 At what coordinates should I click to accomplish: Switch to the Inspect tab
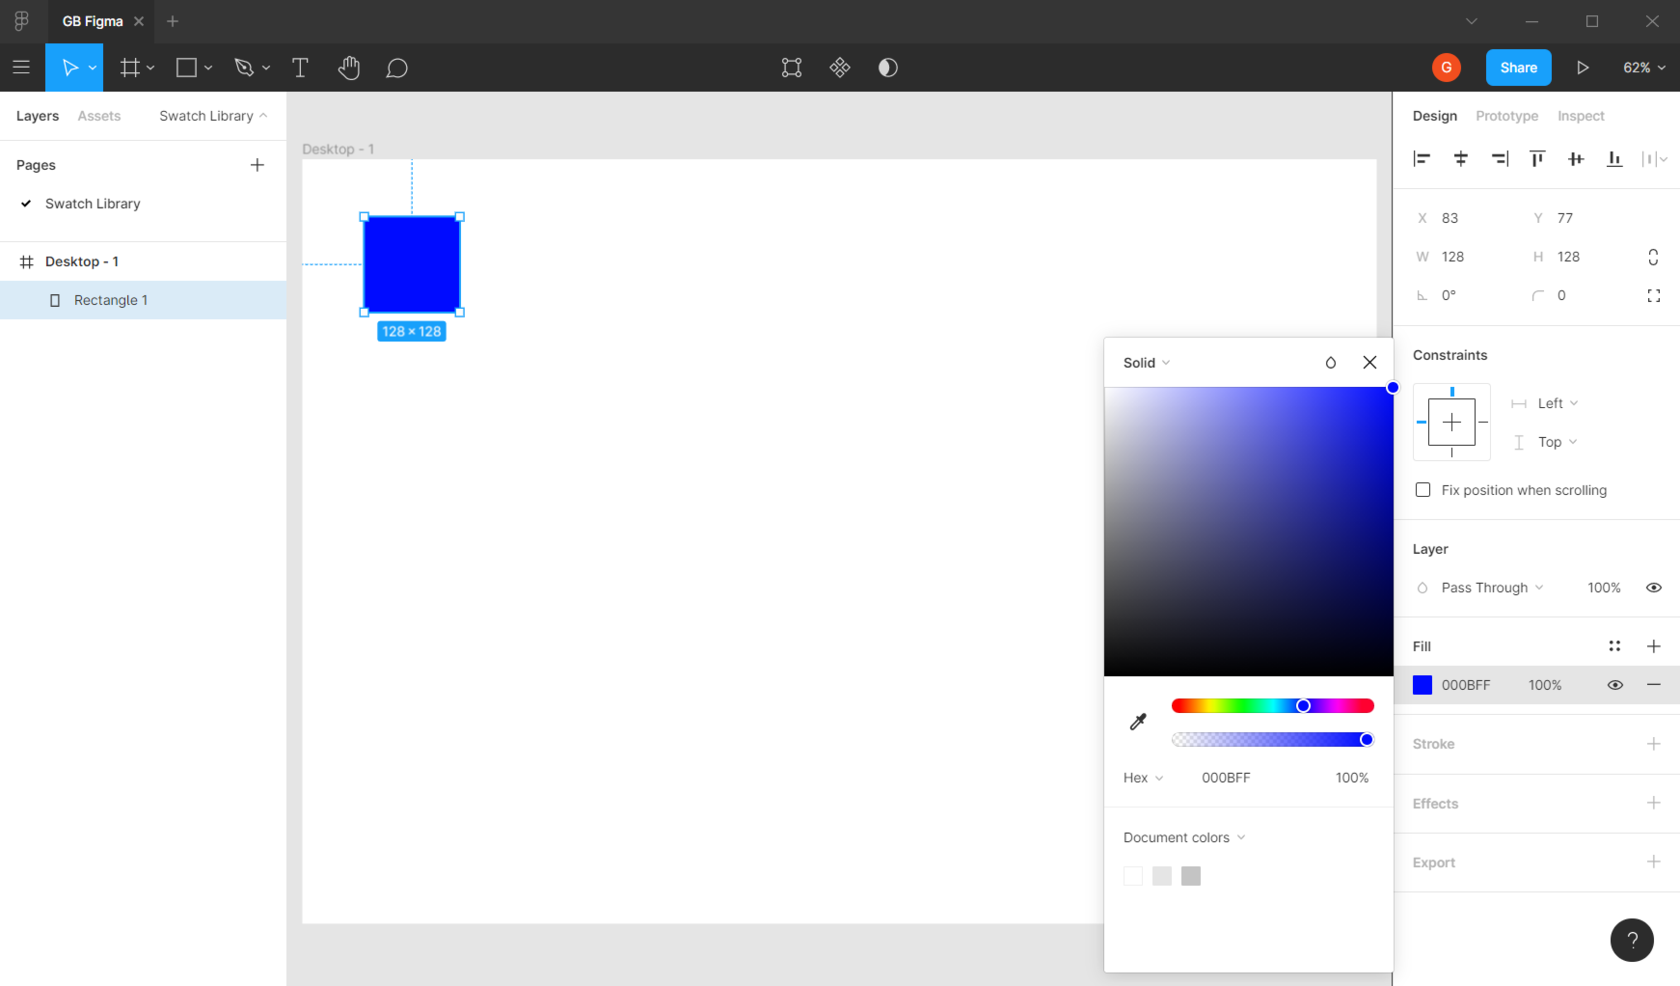click(x=1581, y=116)
